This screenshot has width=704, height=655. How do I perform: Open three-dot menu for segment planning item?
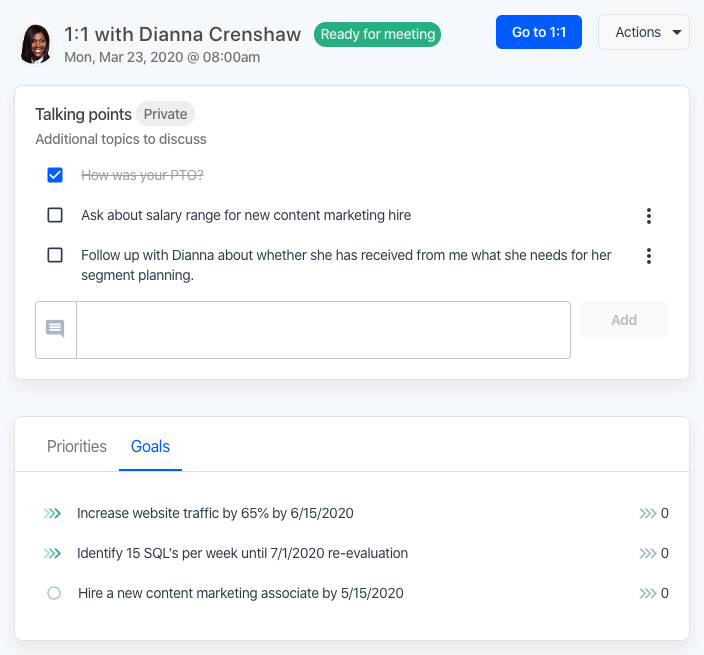649,256
